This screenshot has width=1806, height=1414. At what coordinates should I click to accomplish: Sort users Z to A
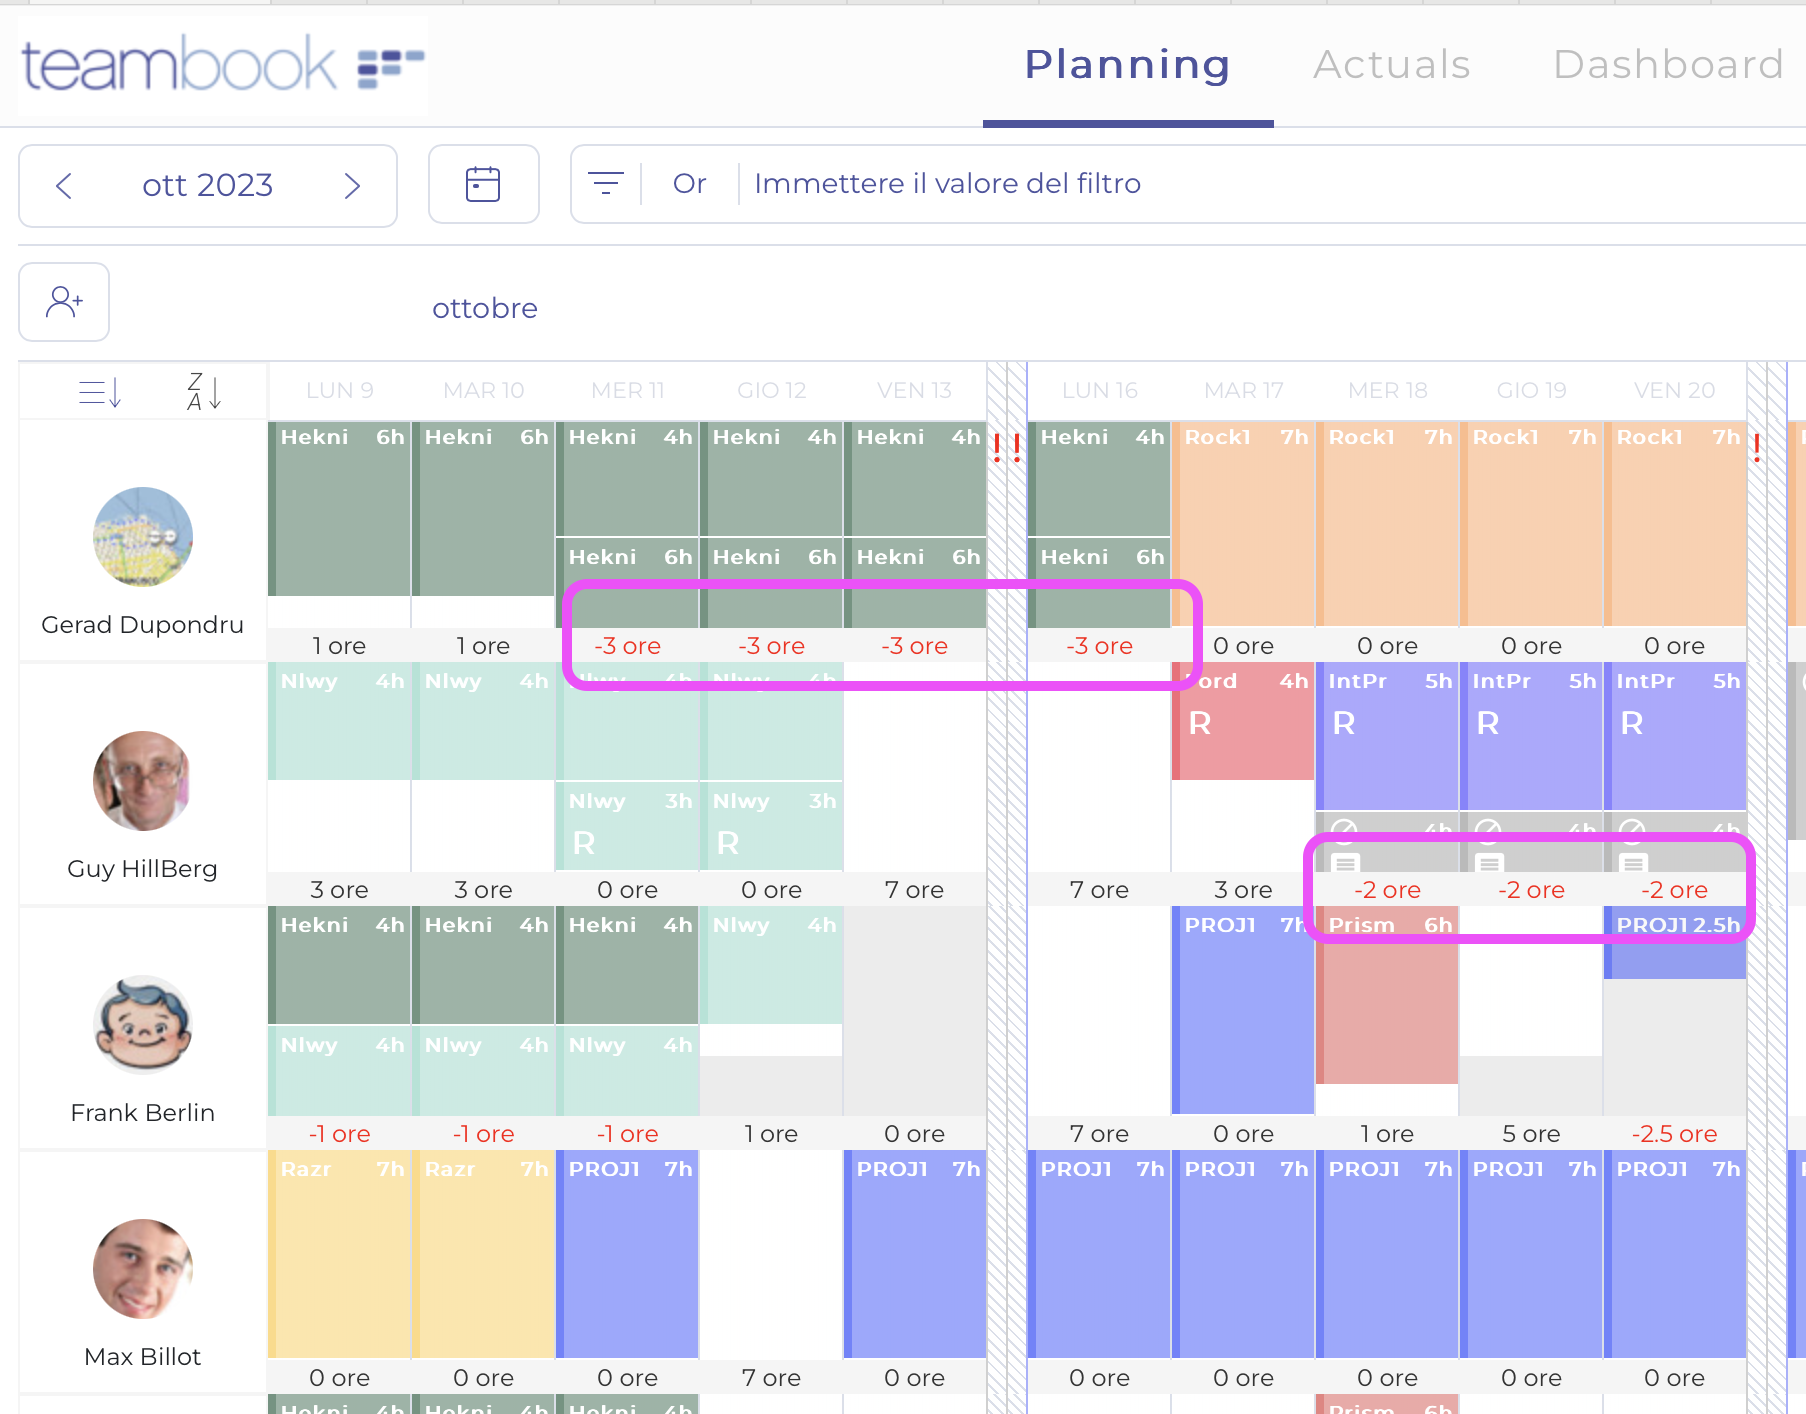tap(204, 392)
